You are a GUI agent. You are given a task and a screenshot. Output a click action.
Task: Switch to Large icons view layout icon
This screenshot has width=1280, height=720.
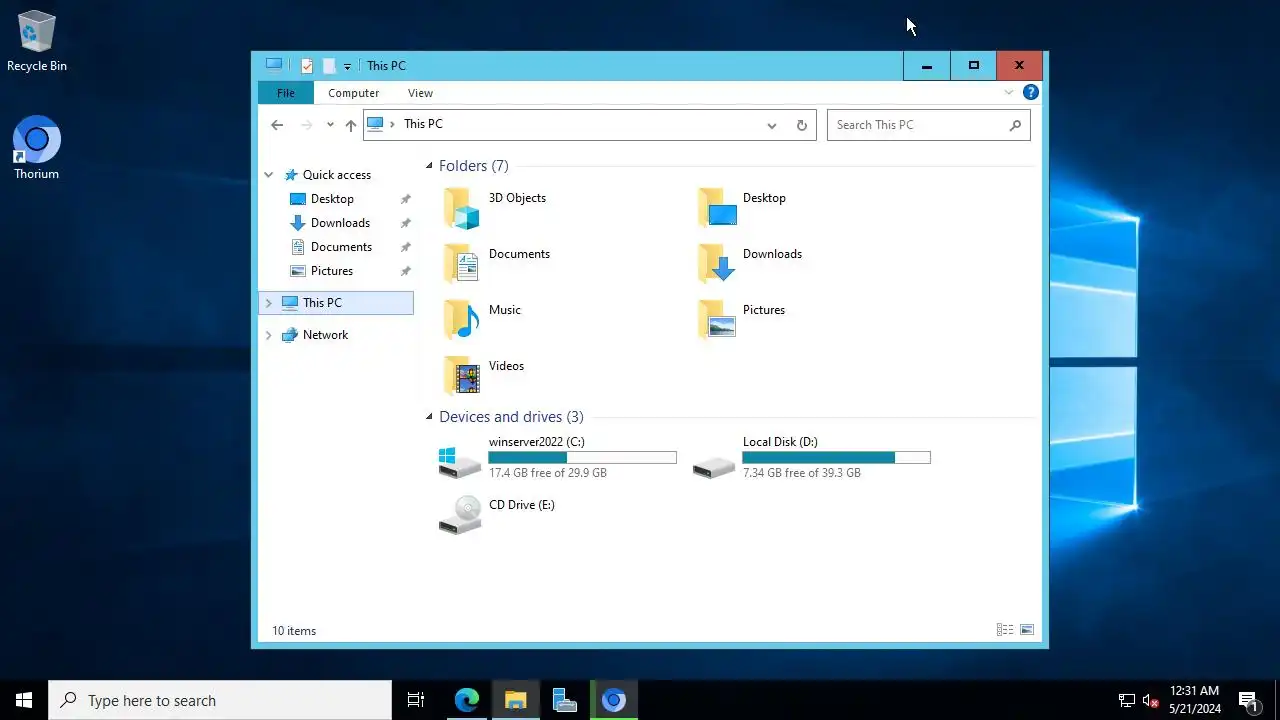1027,630
